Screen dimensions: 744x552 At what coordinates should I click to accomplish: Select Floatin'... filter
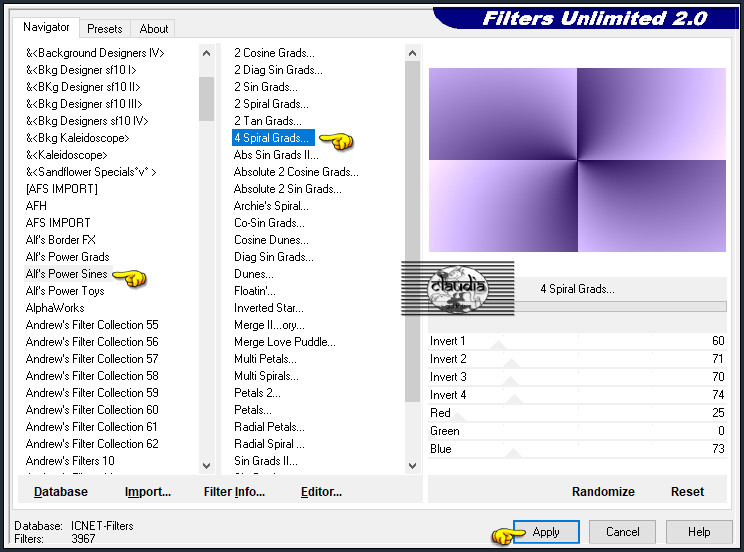[x=255, y=291]
